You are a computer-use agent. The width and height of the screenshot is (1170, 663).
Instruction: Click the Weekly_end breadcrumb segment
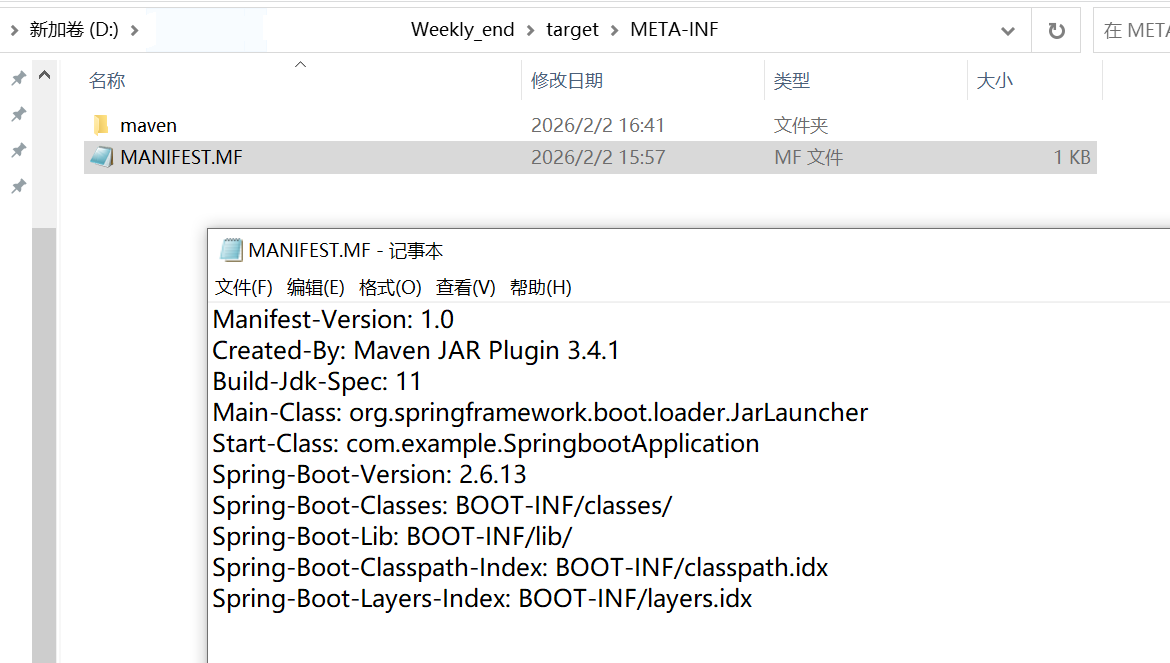(x=463, y=30)
